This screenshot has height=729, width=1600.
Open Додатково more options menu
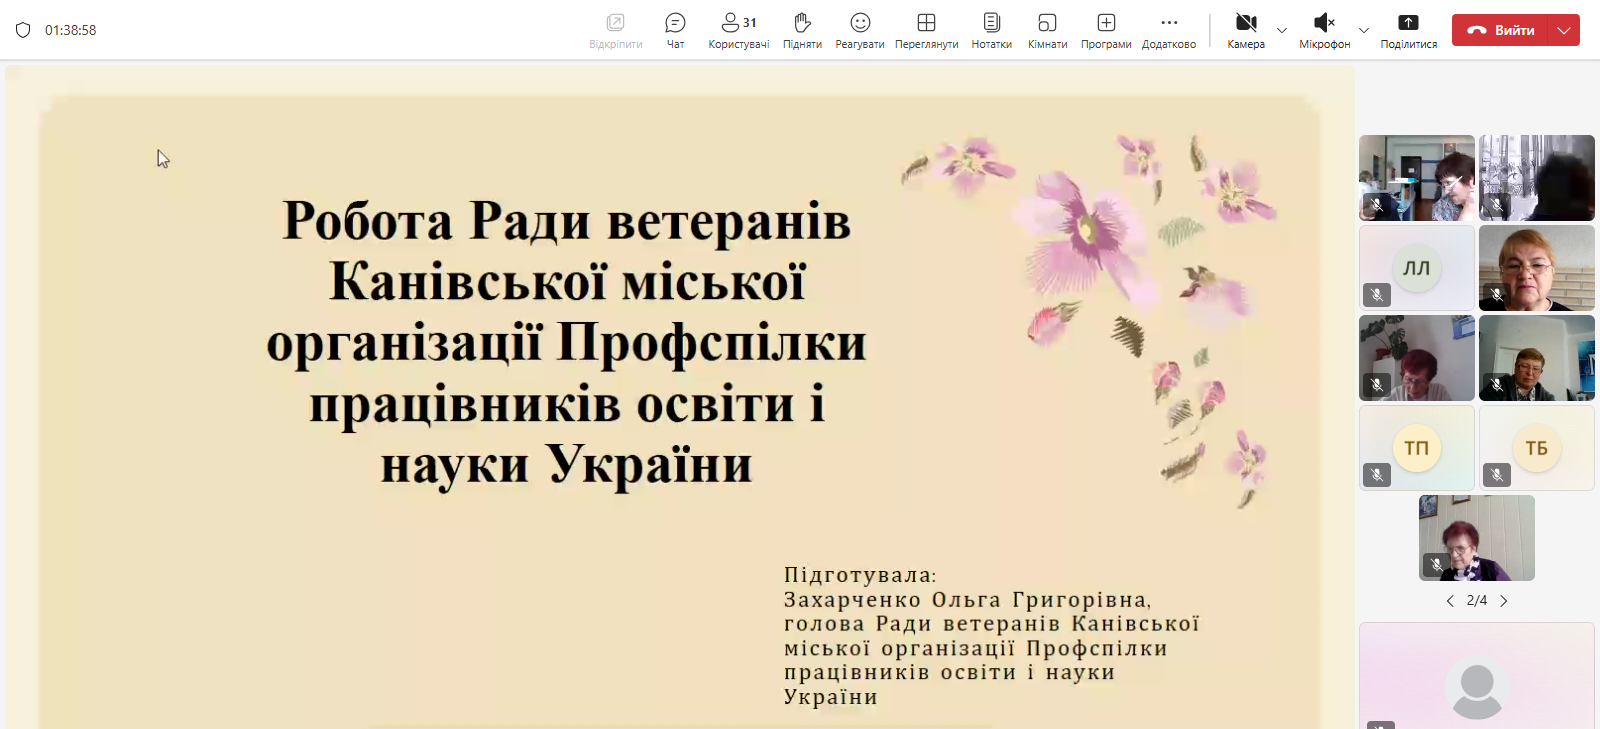coord(1169,30)
